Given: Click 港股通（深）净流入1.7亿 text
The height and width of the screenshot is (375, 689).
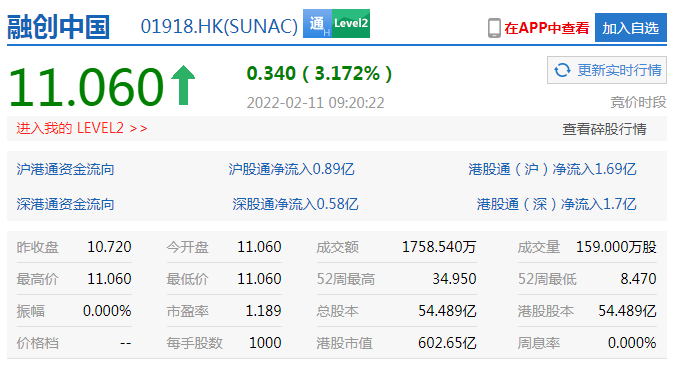Looking at the screenshot, I should 557,204.
